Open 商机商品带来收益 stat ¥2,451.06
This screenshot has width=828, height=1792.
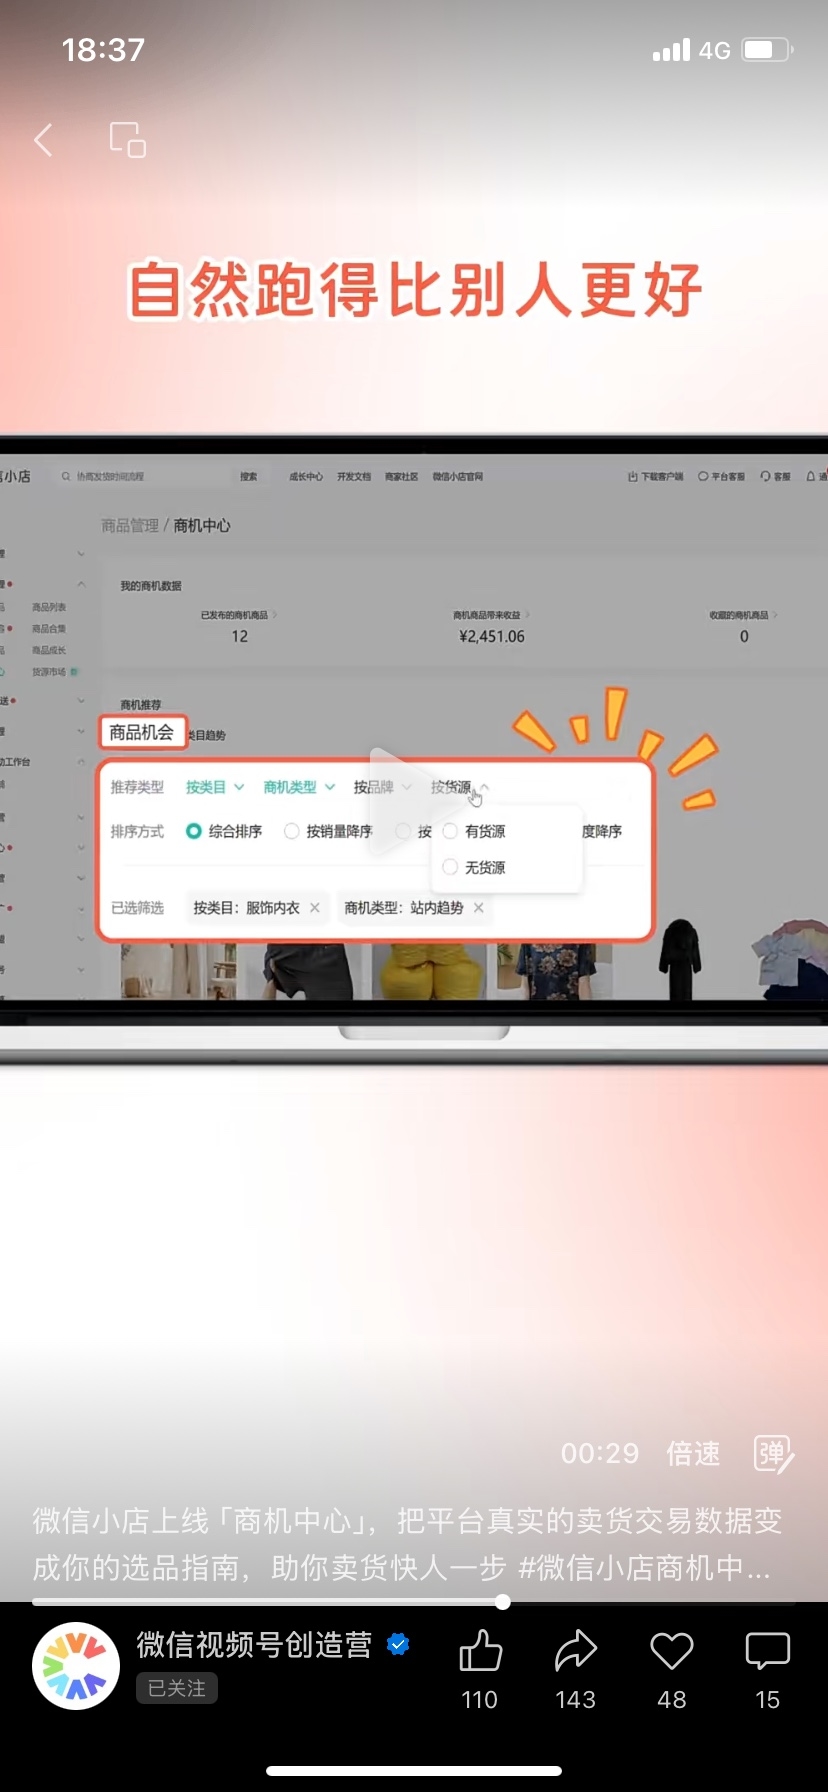(491, 627)
